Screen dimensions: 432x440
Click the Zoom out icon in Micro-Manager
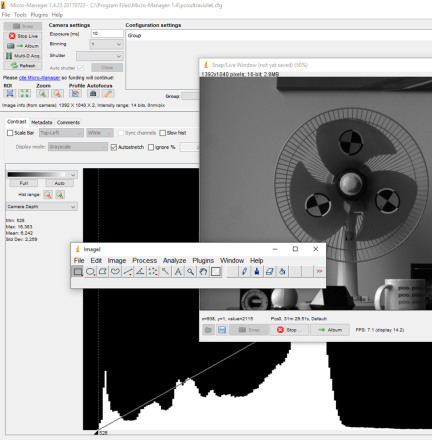tap(57, 94)
